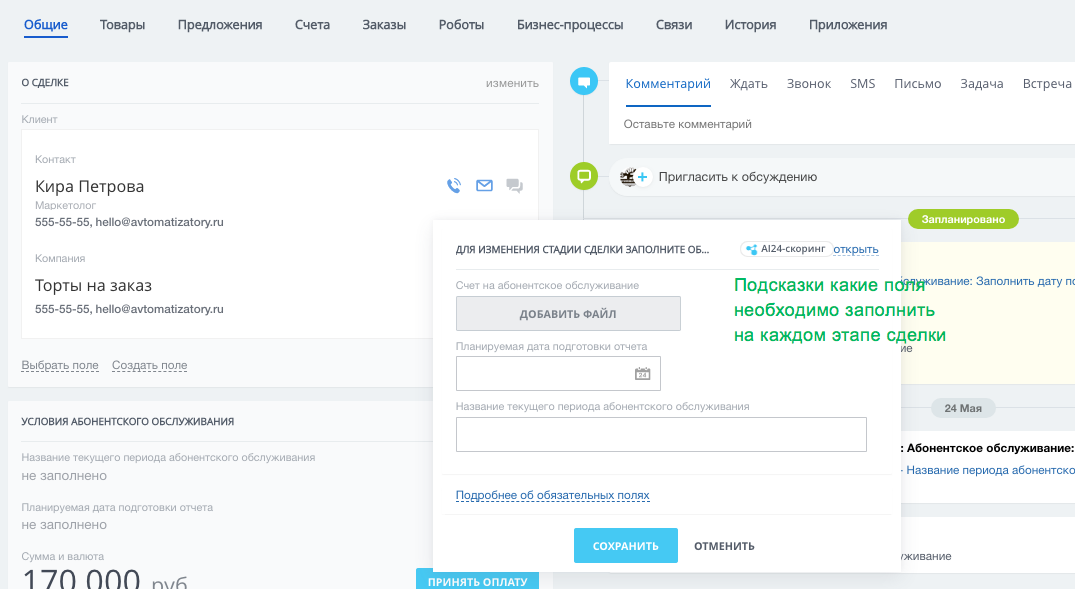Click the Название периода абонентского link
Screen dimensions: 1075x589
[x=990, y=470]
